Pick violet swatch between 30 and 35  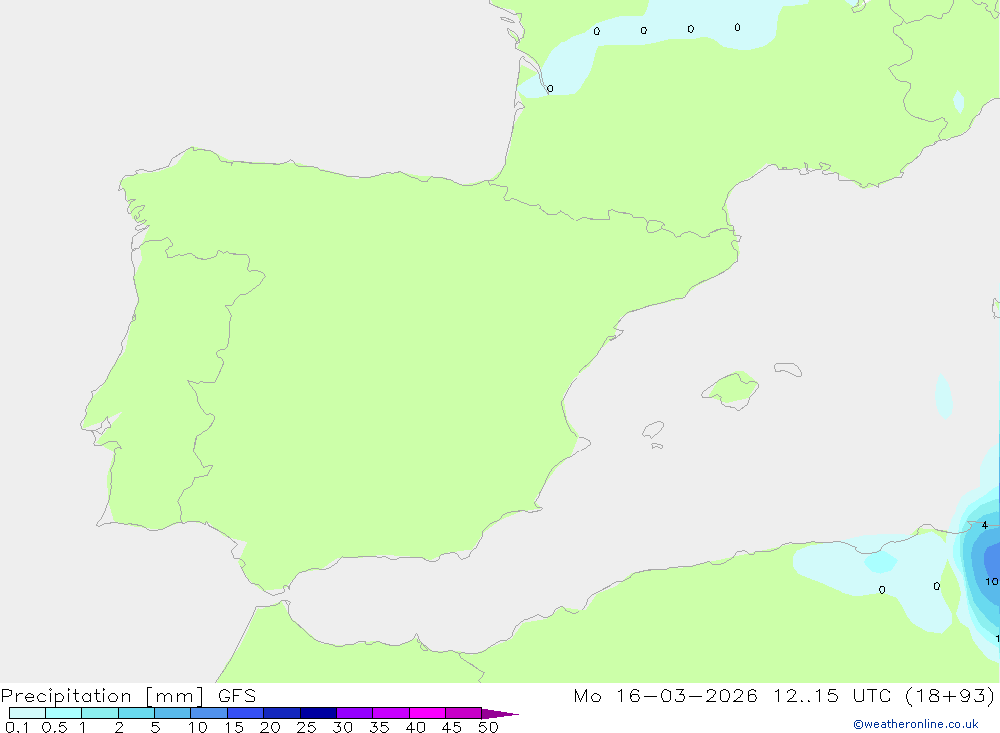coord(355,713)
